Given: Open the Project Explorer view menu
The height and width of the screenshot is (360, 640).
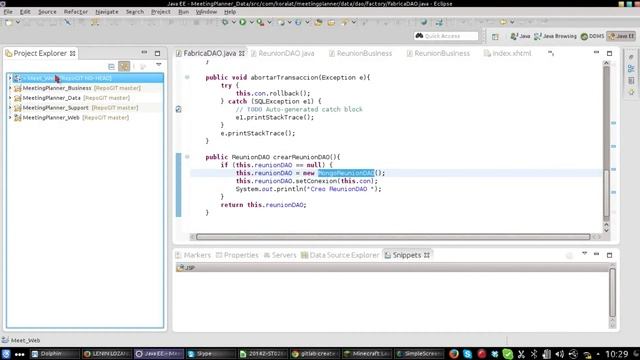Looking at the screenshot, I should [159, 65].
